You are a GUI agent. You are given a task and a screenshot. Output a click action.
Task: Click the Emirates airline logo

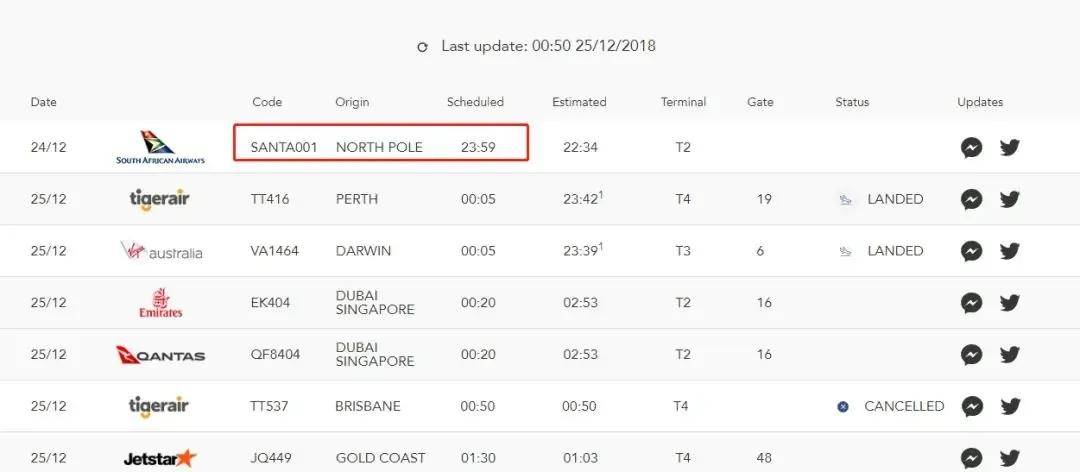(x=161, y=302)
